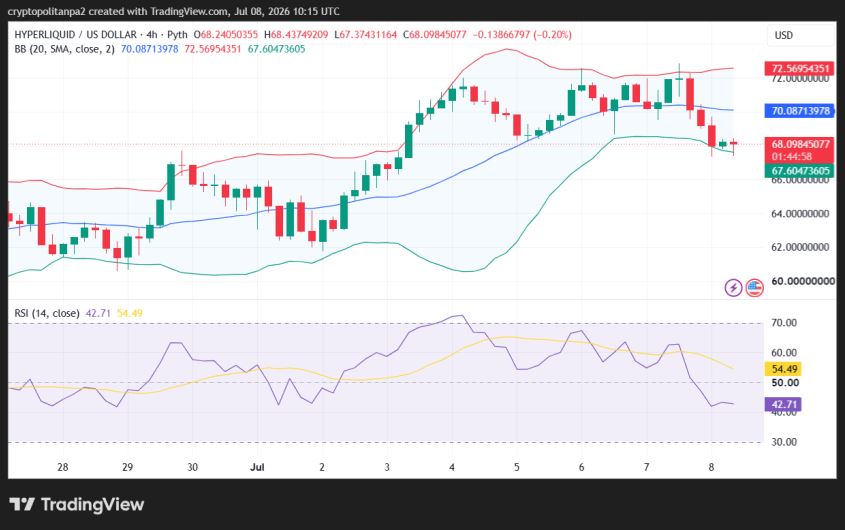
Task: Click the 6 date label on time axis
Action: [x=581, y=467]
